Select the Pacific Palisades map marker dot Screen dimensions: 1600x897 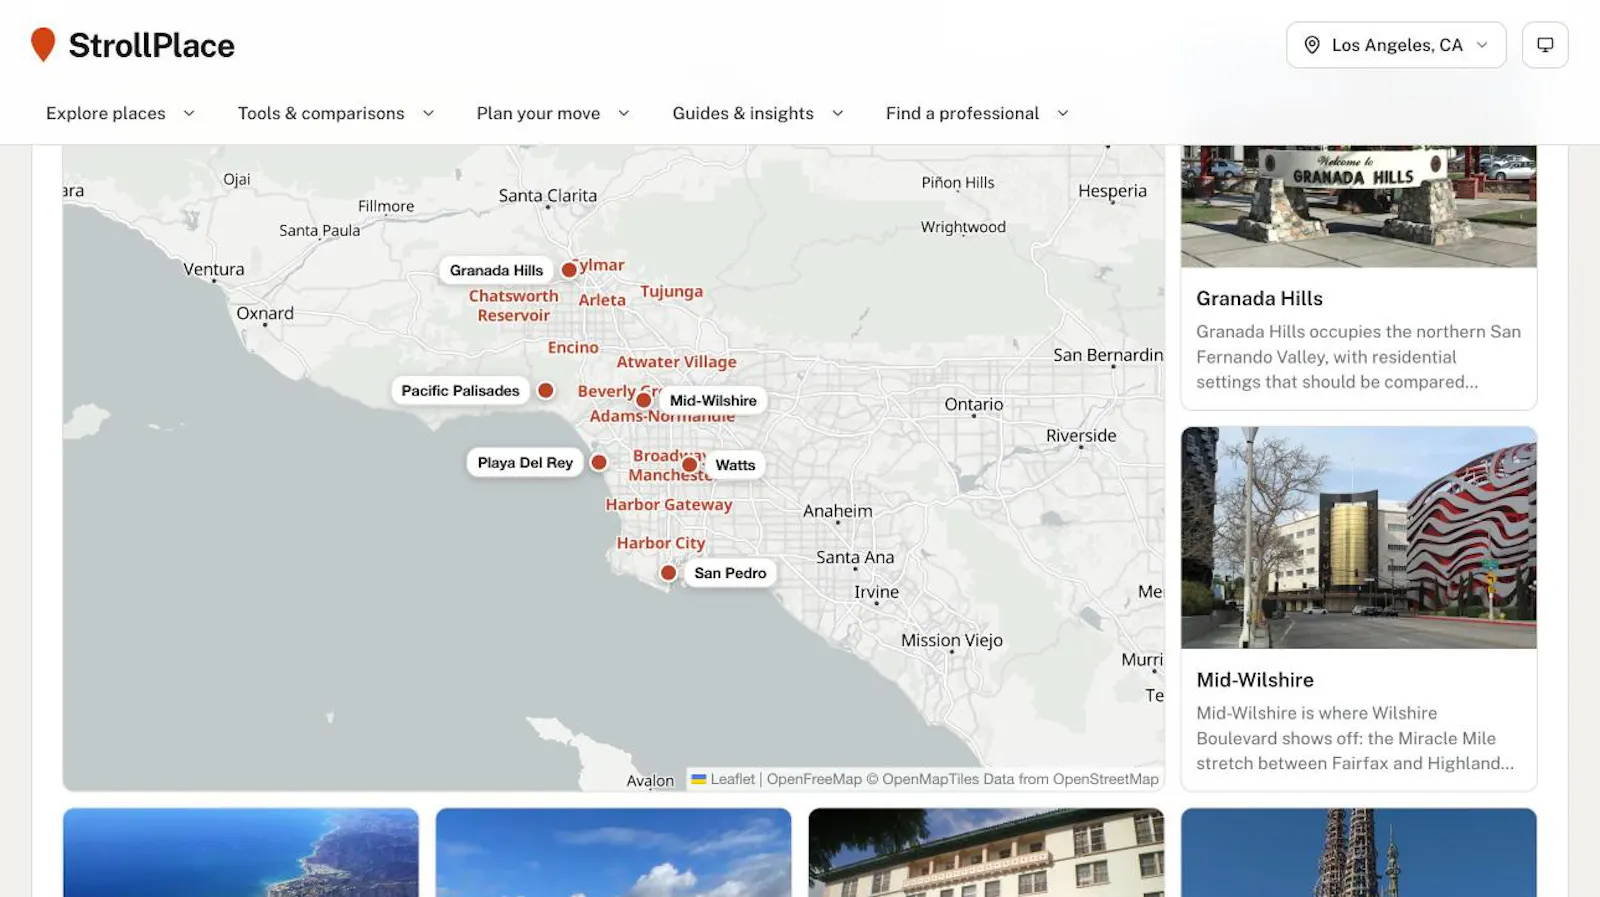click(x=546, y=391)
